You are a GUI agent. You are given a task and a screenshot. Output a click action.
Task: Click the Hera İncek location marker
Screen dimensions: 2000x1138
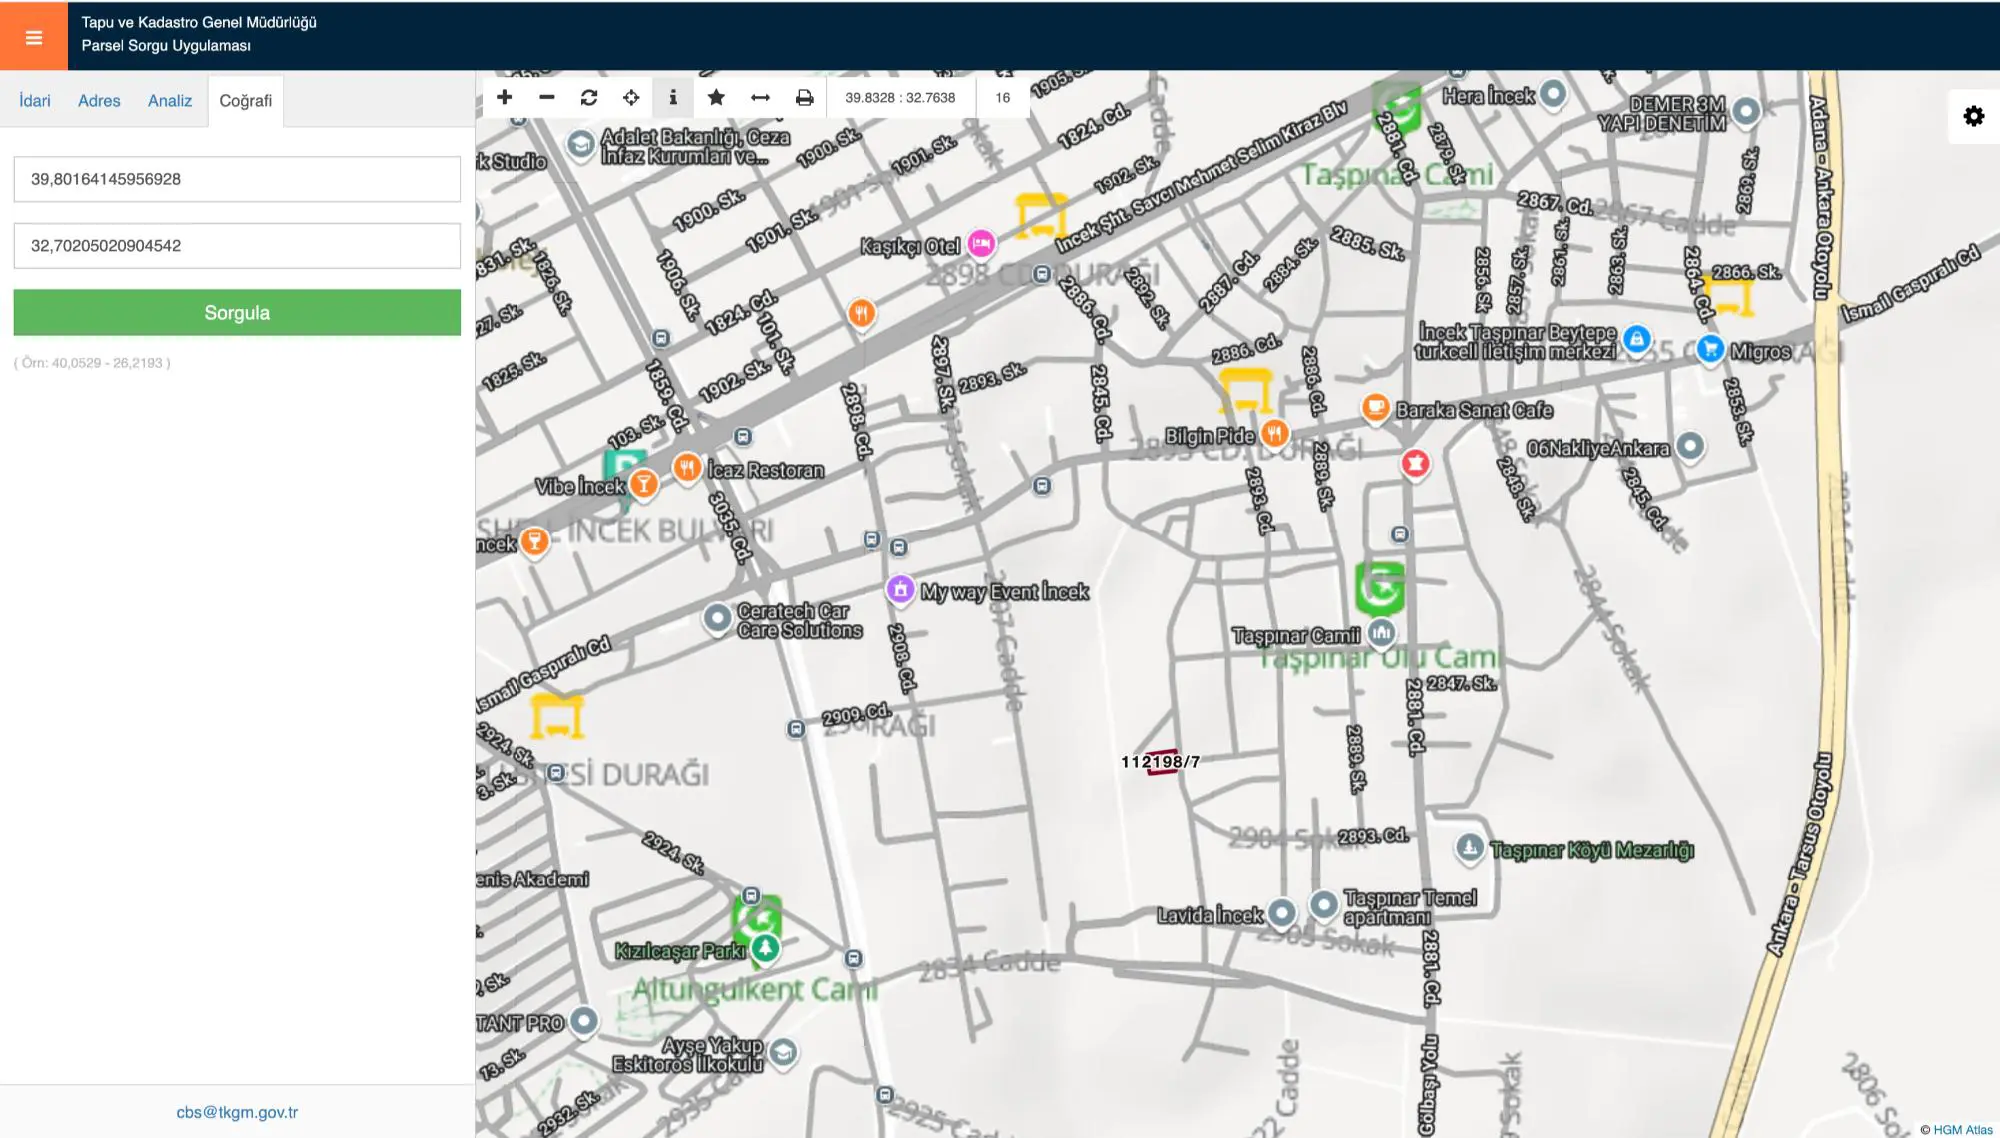click(1553, 93)
